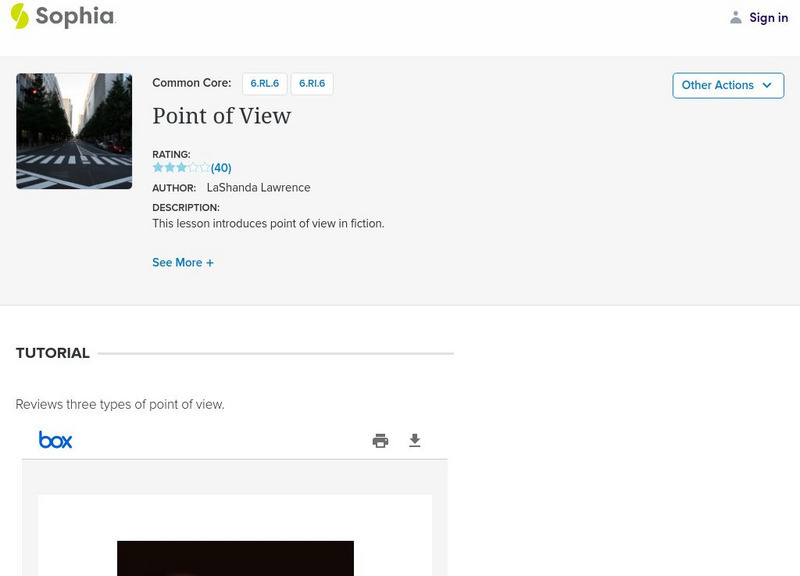Click the Other Actions chevron arrow
Screen dimensions: 800x576
[765, 86]
